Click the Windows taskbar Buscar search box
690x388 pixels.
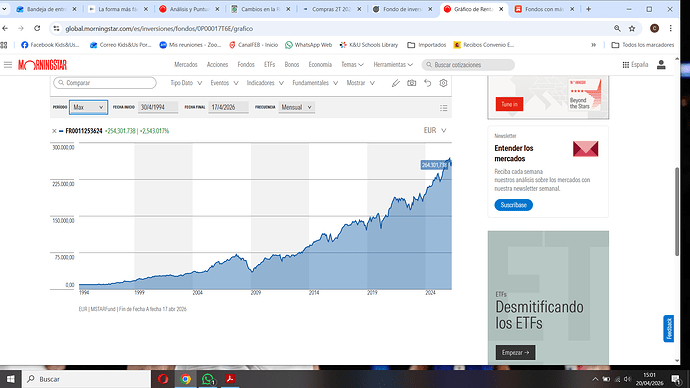point(87,379)
